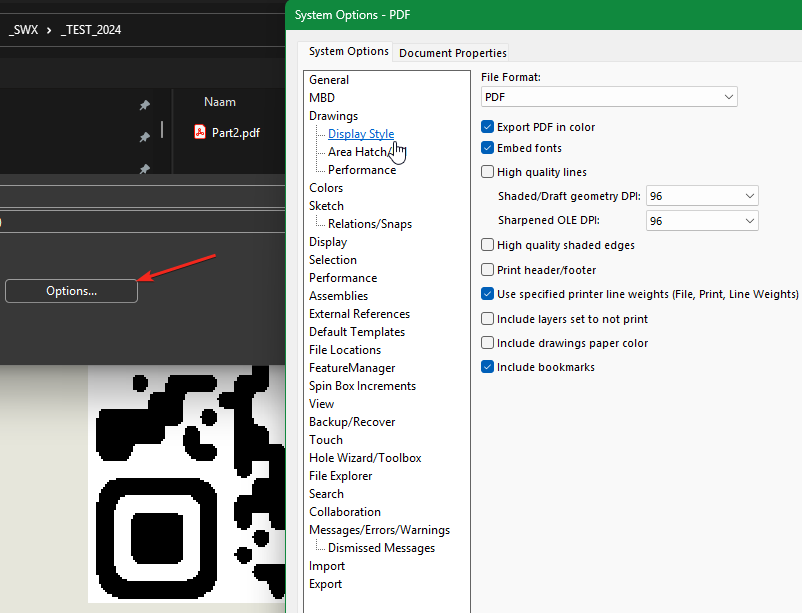Click the breadcrumb chevron before _TEST_2024
802x613 pixels.
[47, 30]
